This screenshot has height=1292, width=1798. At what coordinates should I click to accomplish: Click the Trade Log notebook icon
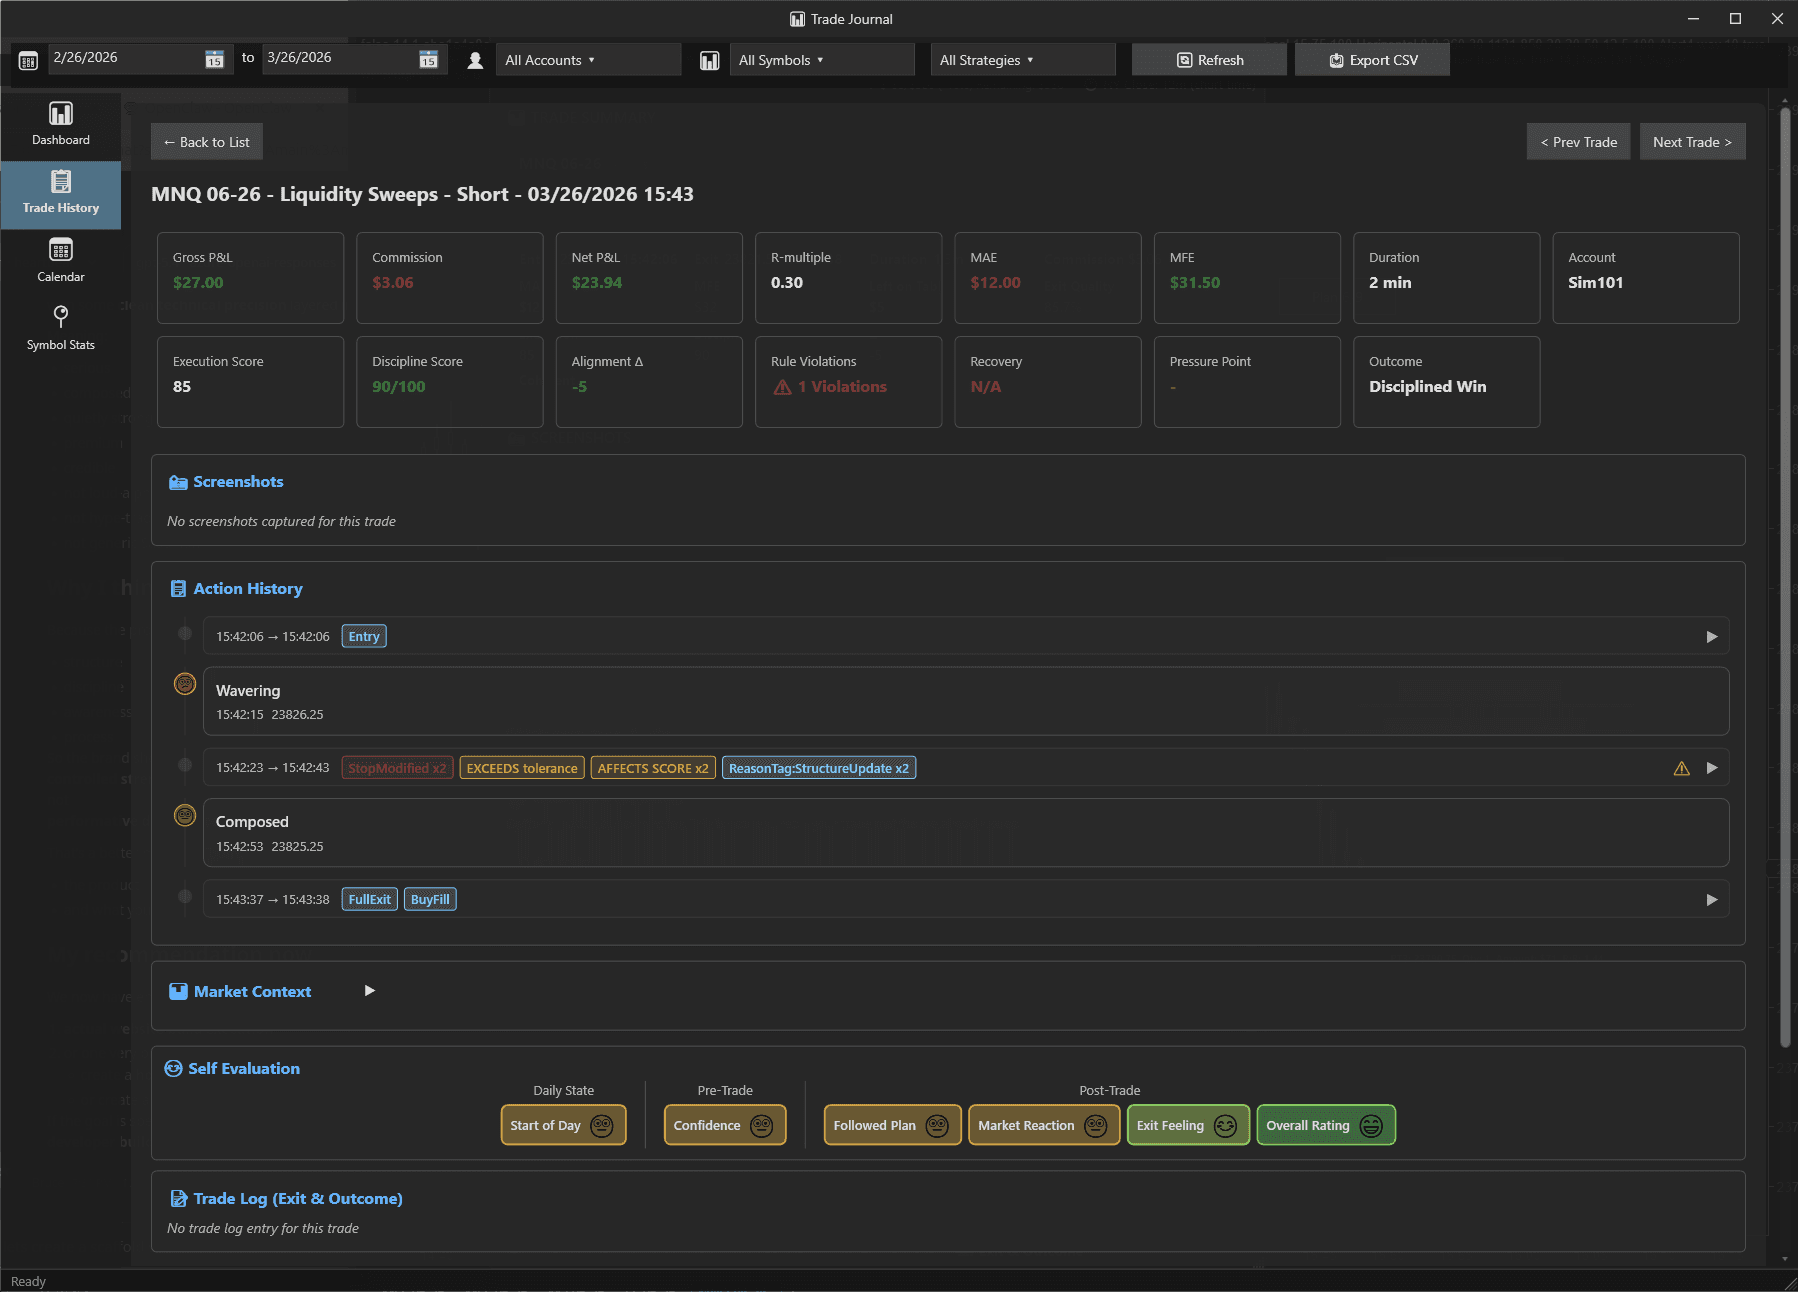click(177, 1198)
